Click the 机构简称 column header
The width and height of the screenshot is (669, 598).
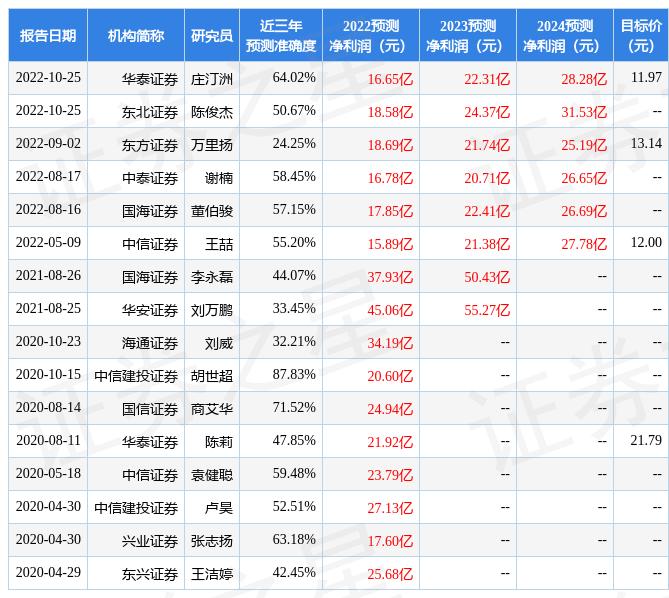coord(136,35)
